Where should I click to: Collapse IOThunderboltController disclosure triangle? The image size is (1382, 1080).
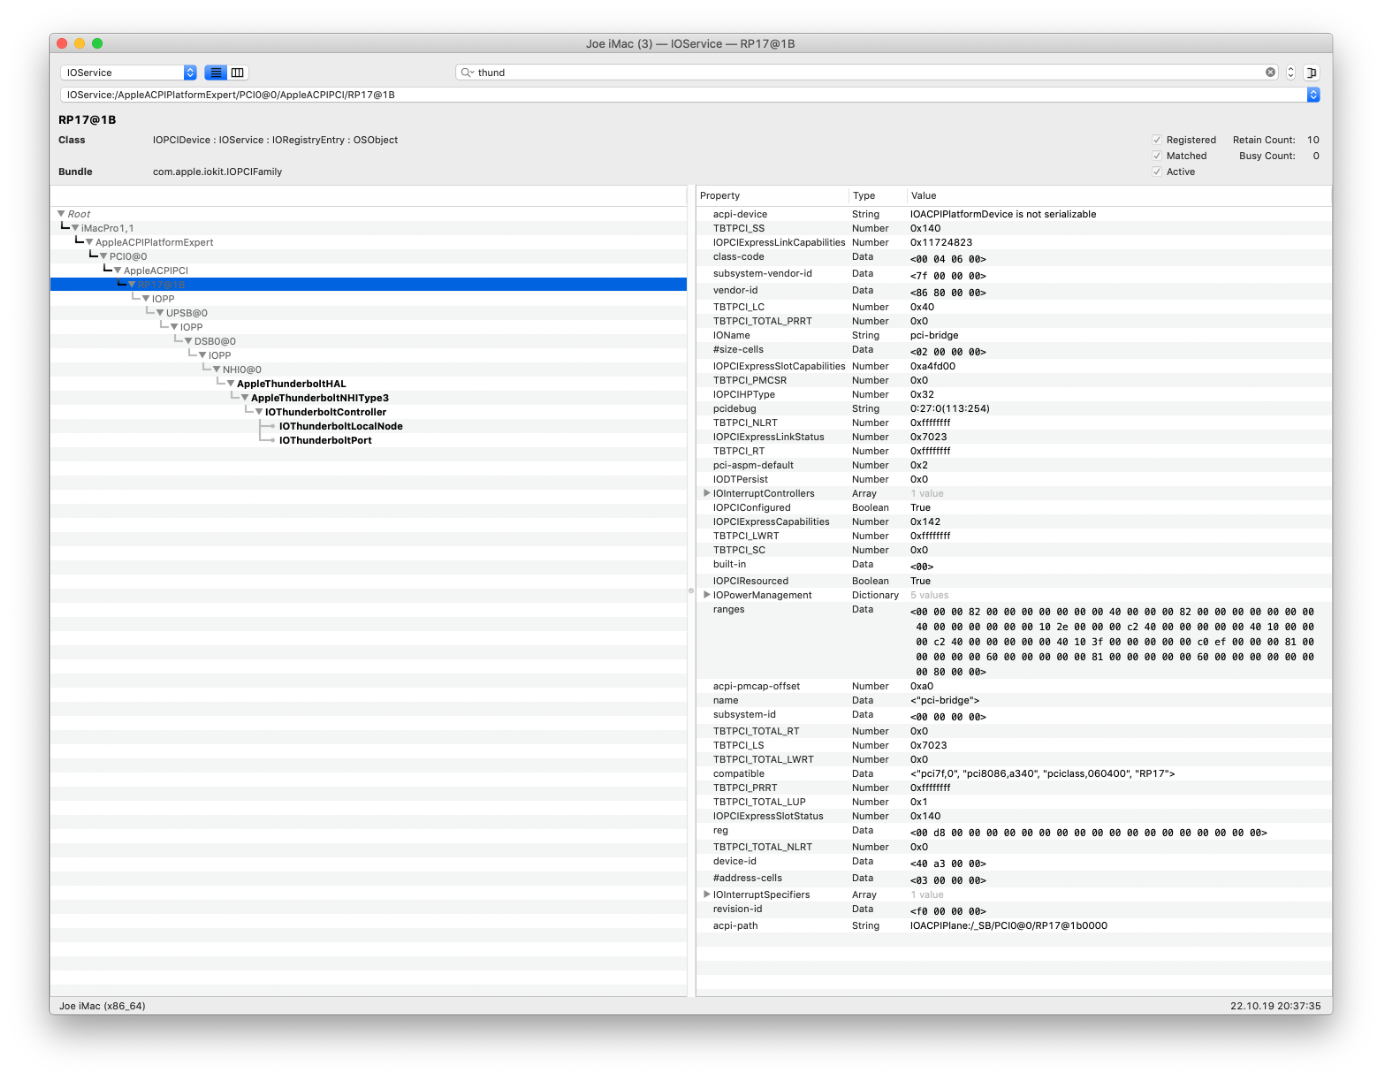pyautogui.click(x=259, y=412)
